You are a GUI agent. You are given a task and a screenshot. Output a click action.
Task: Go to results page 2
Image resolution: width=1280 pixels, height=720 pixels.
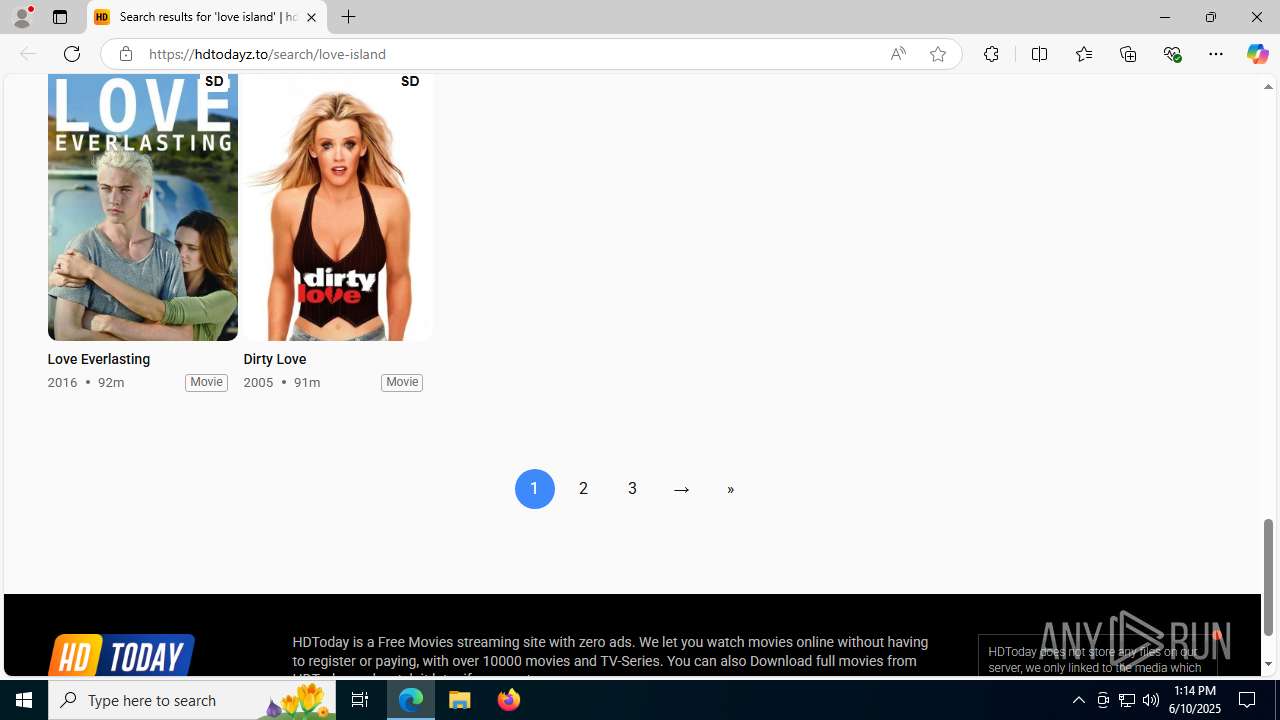[583, 489]
